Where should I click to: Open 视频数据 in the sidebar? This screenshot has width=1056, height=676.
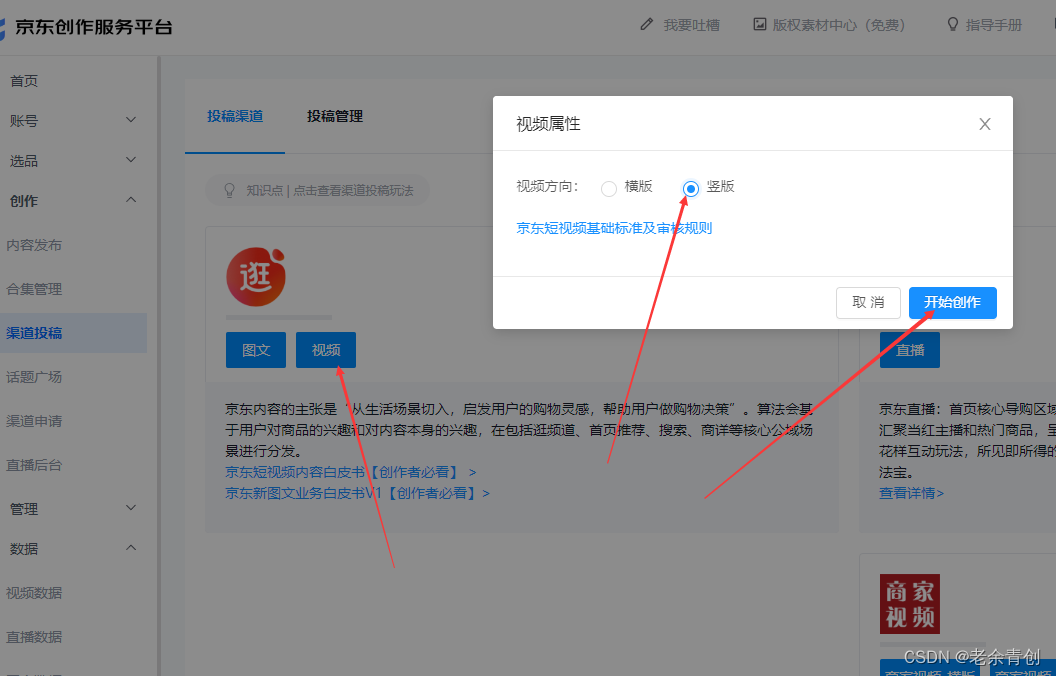pyautogui.click(x=34, y=593)
